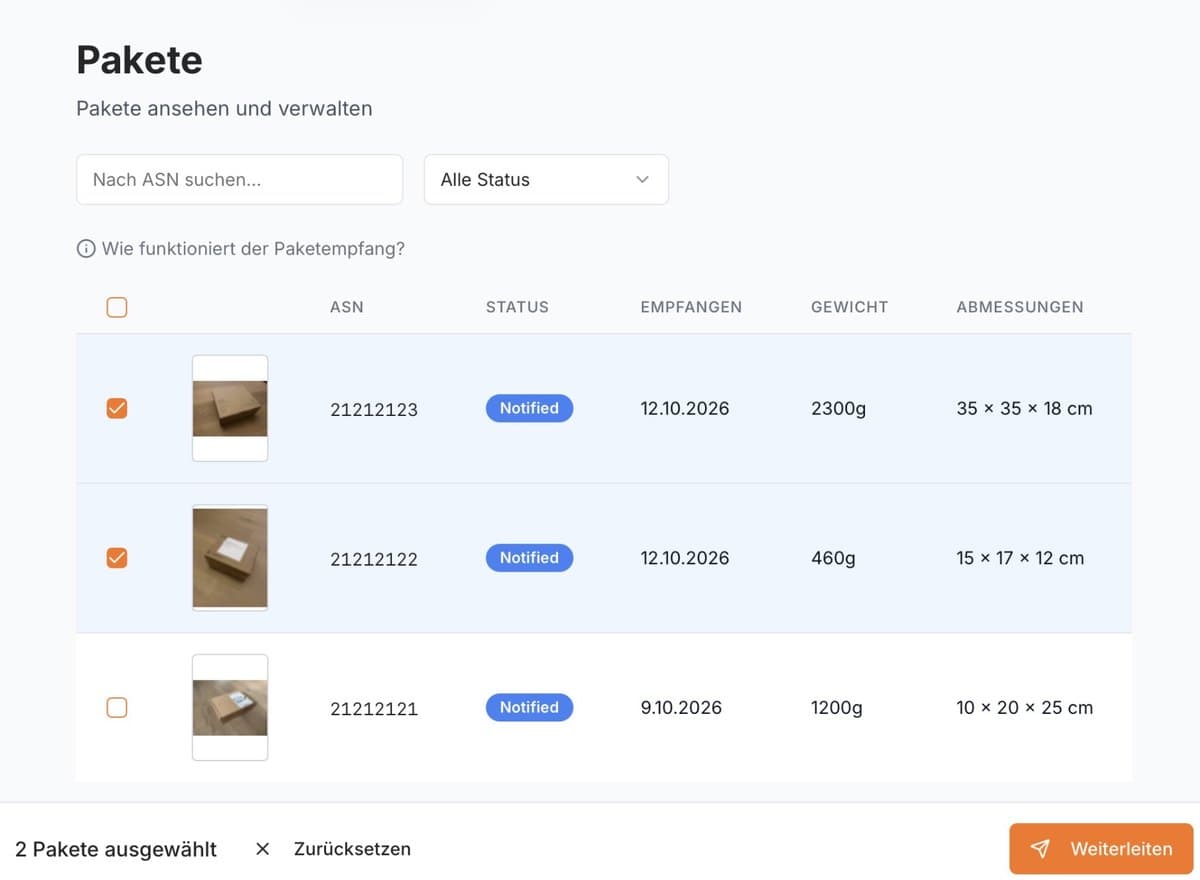Click the ABMESSUNGEN column header
This screenshot has height=880, width=1200.
tap(1020, 307)
